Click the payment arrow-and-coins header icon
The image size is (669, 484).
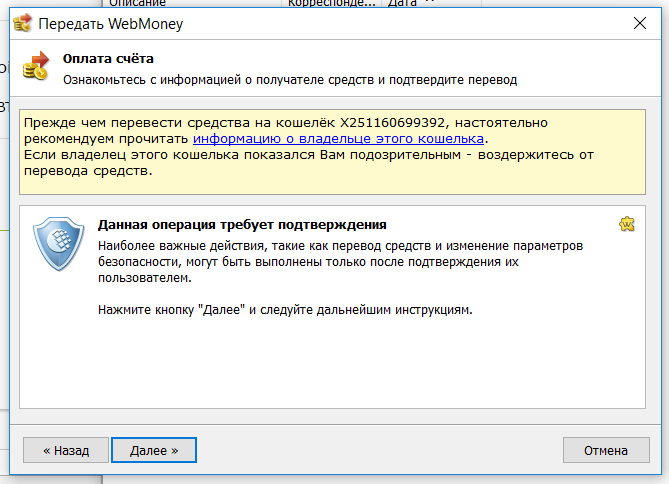(37, 67)
